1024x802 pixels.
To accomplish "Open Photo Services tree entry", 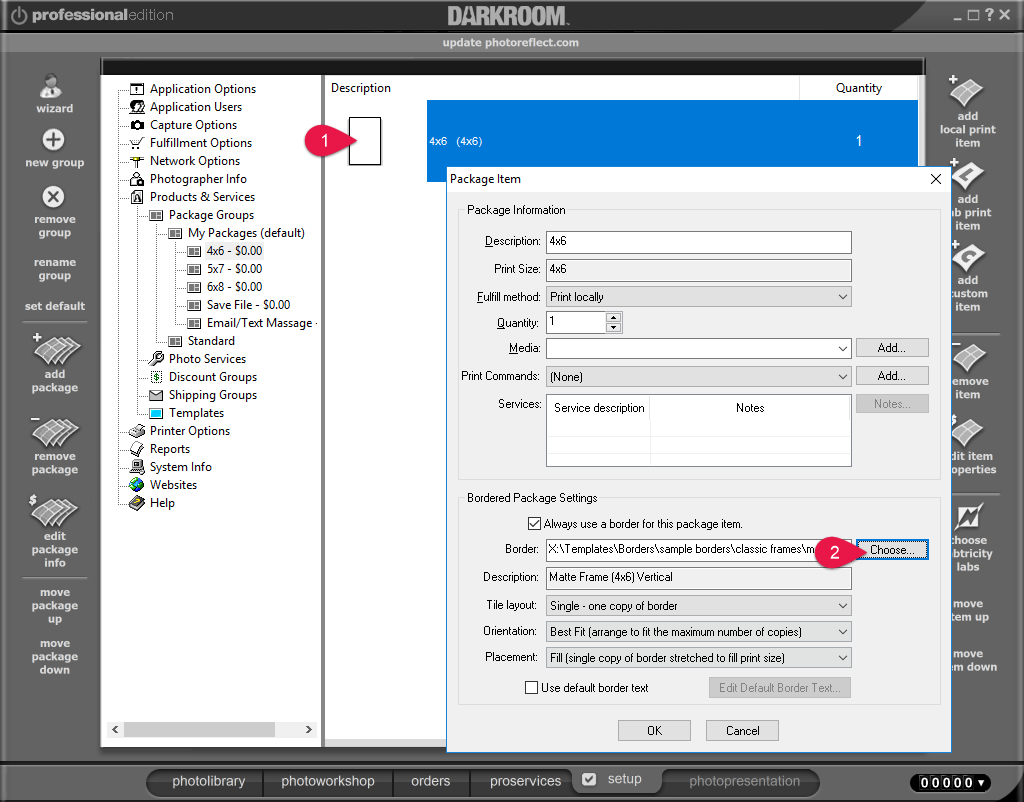I will (207, 359).
